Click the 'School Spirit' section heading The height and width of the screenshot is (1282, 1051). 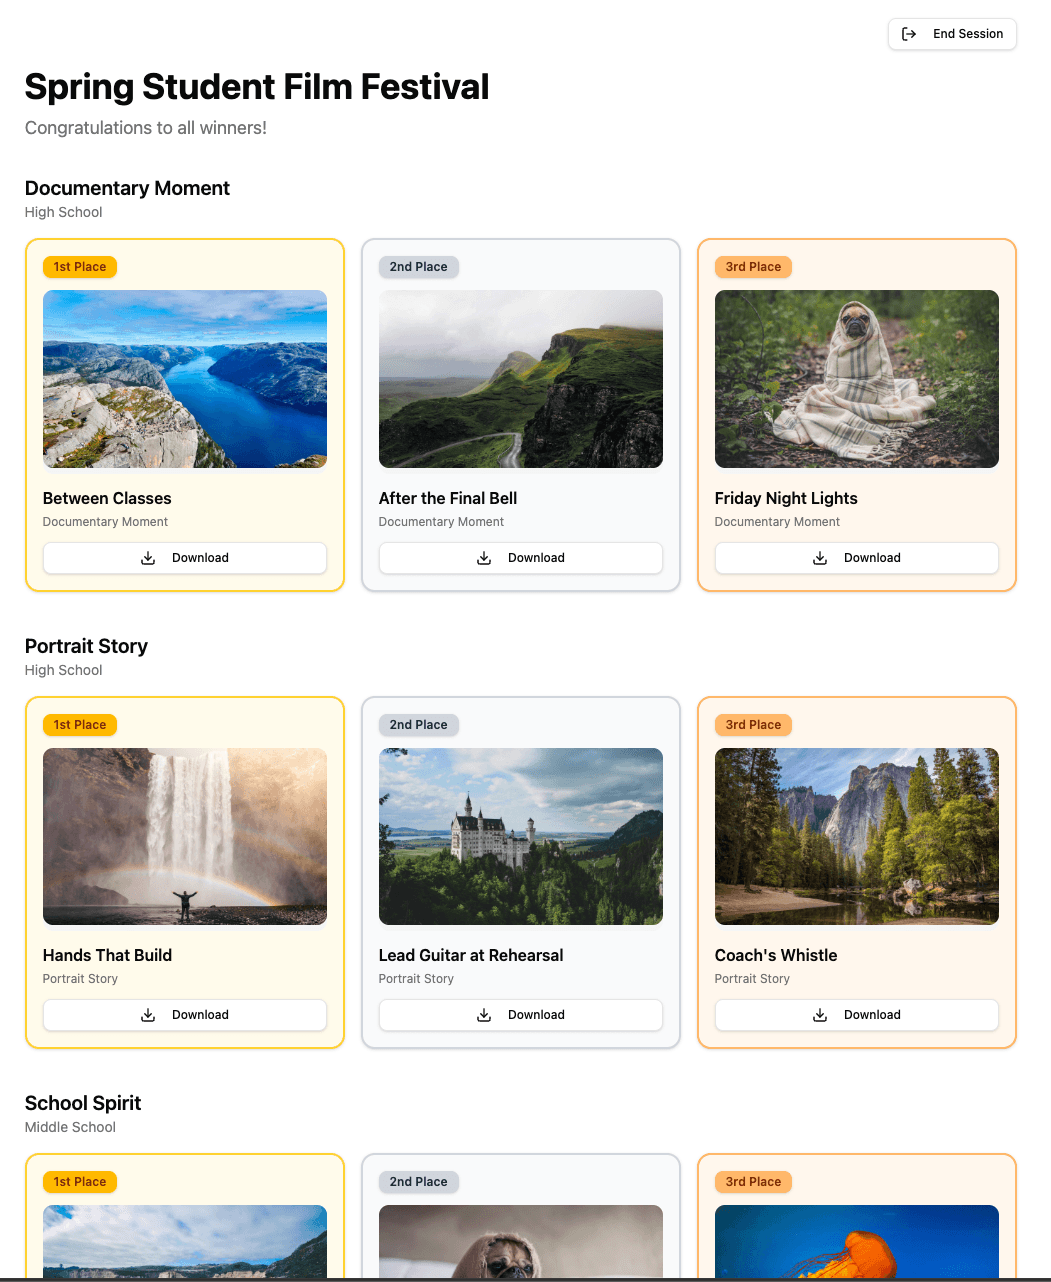point(83,1103)
